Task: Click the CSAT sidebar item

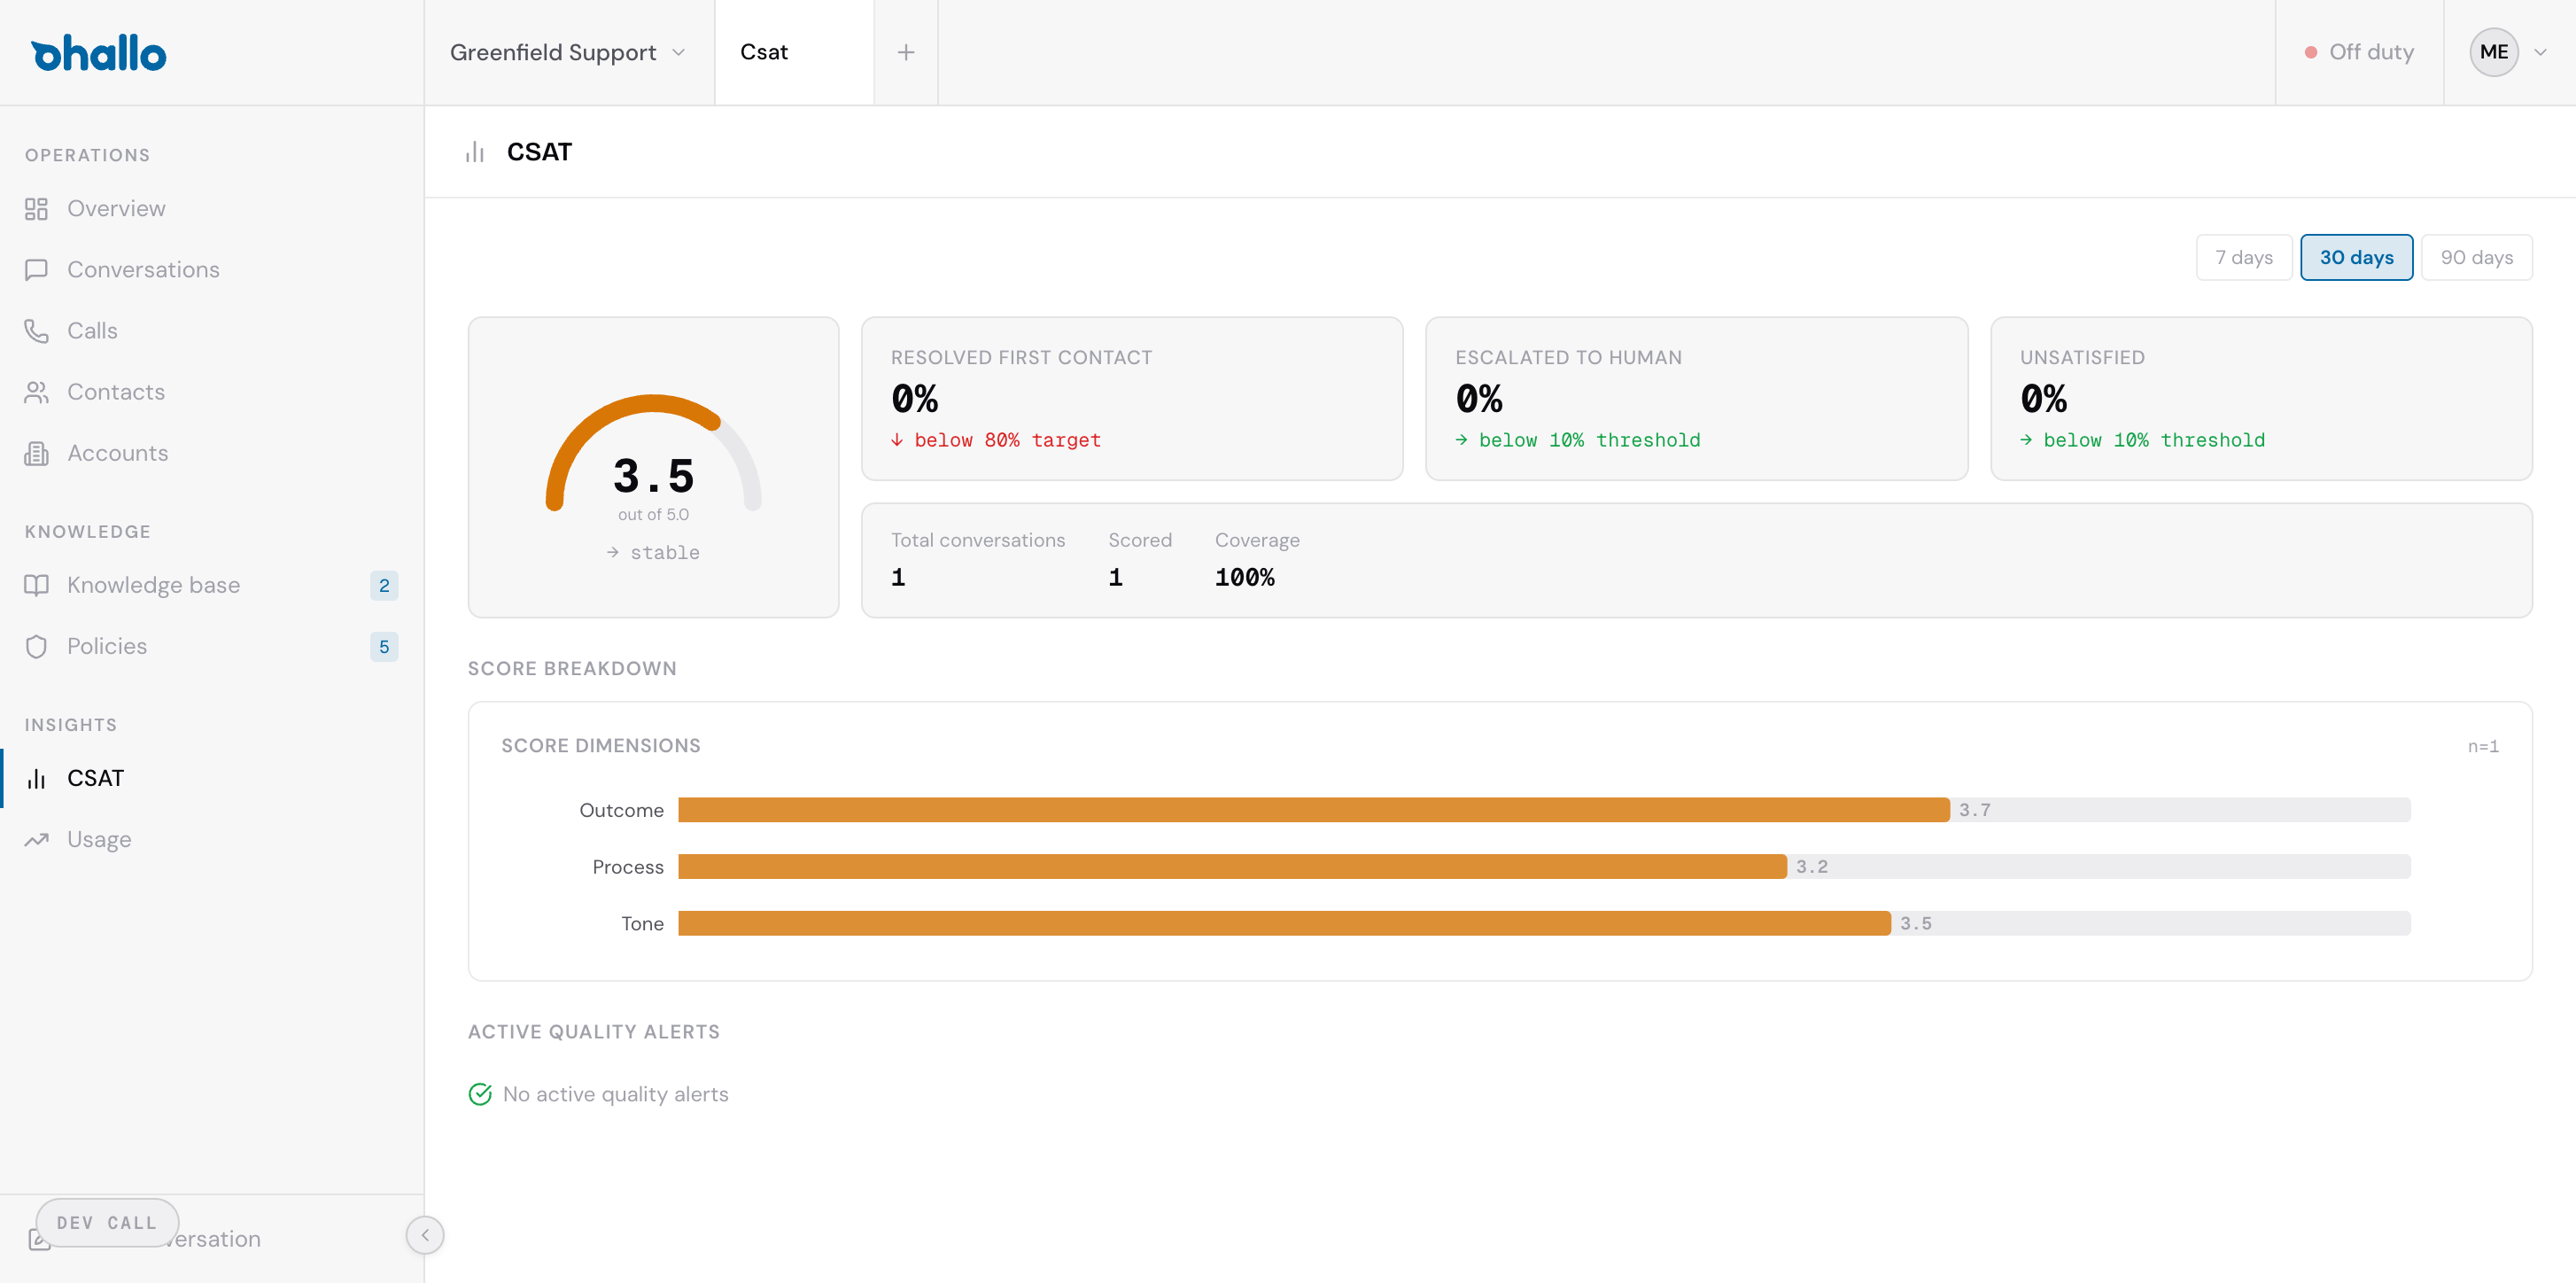Action: pos(212,778)
